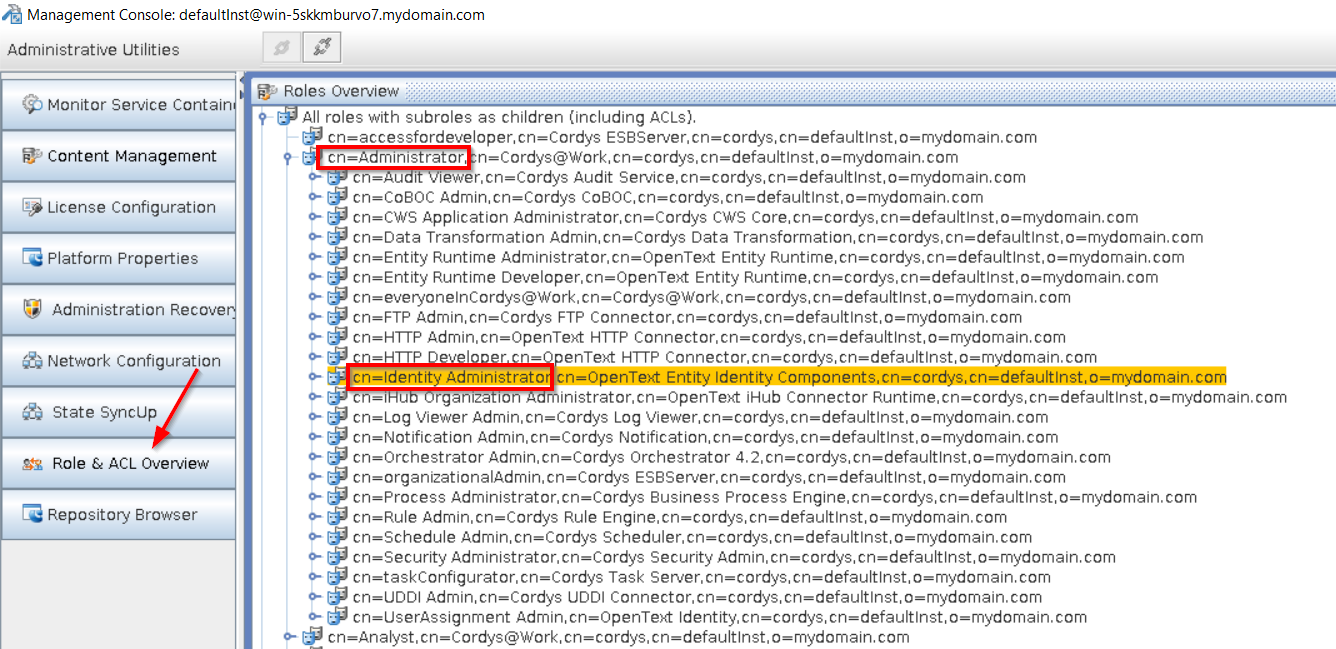This screenshot has height=649, width=1336.
Task: Select 'cn=Audit Viewer,cn=Cordys Audit Service' text
Action: 689,177
